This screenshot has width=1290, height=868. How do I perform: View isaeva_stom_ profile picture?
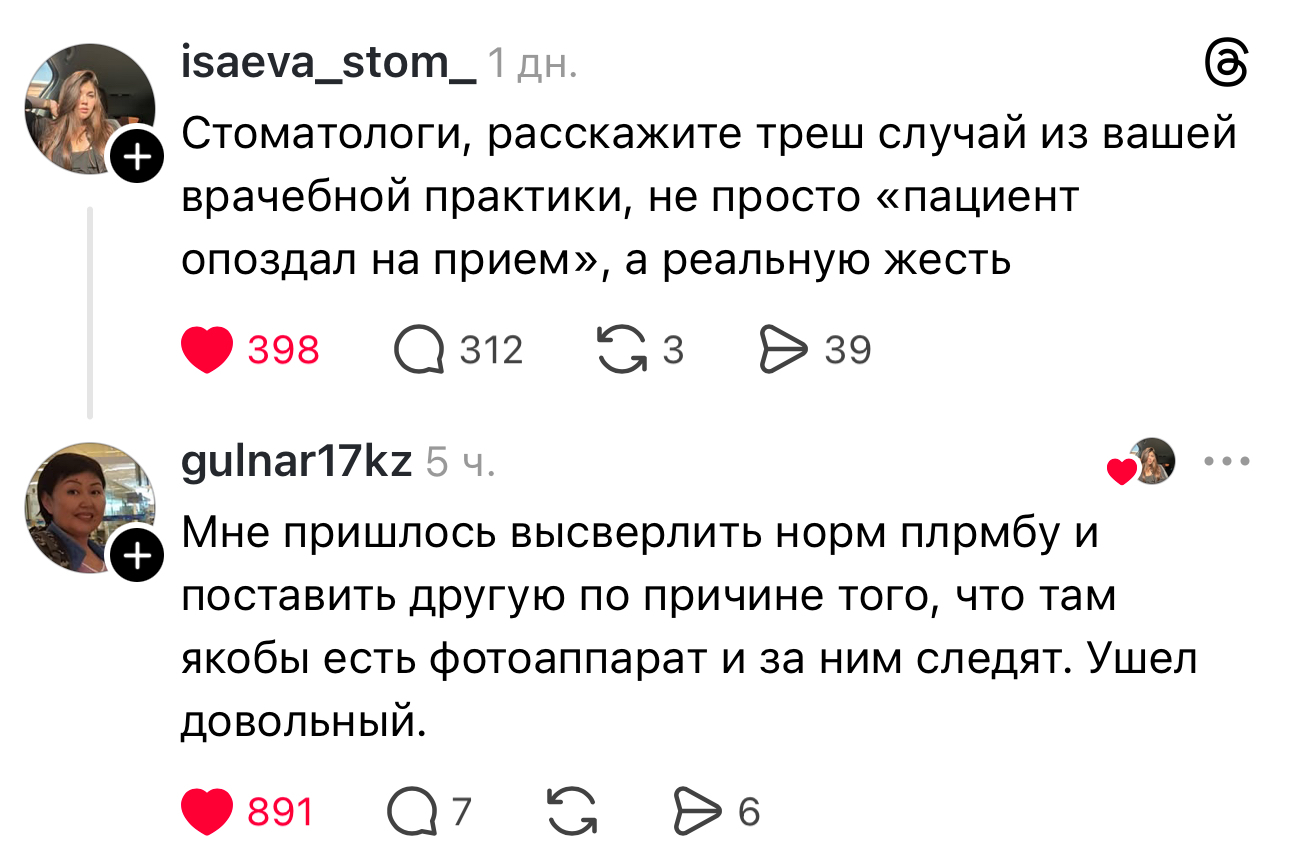coord(88,107)
